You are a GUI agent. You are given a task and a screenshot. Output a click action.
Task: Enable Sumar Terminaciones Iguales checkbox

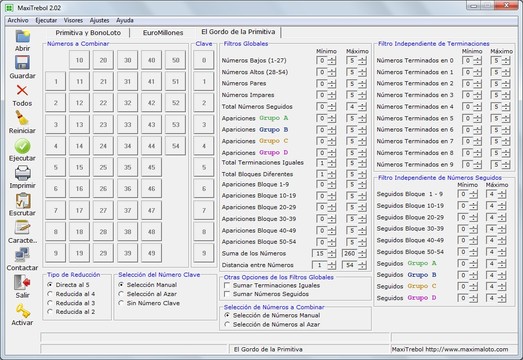click(227, 286)
